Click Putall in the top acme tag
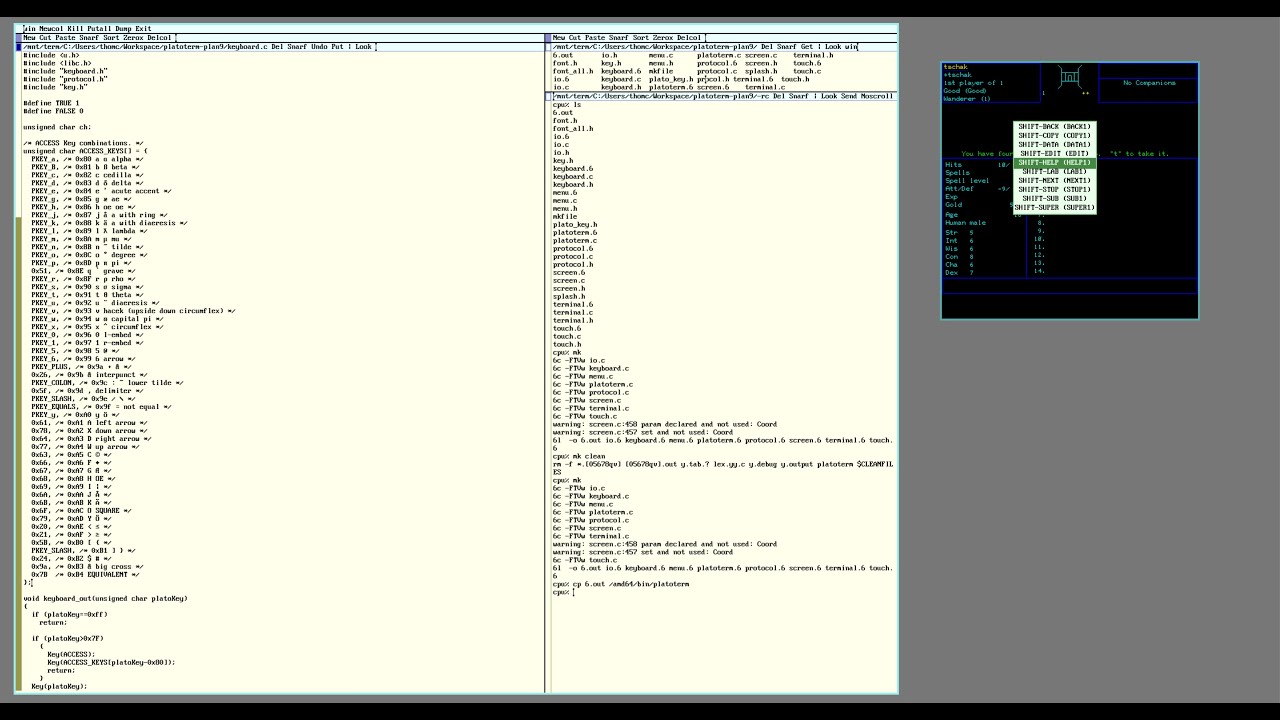 coord(99,28)
